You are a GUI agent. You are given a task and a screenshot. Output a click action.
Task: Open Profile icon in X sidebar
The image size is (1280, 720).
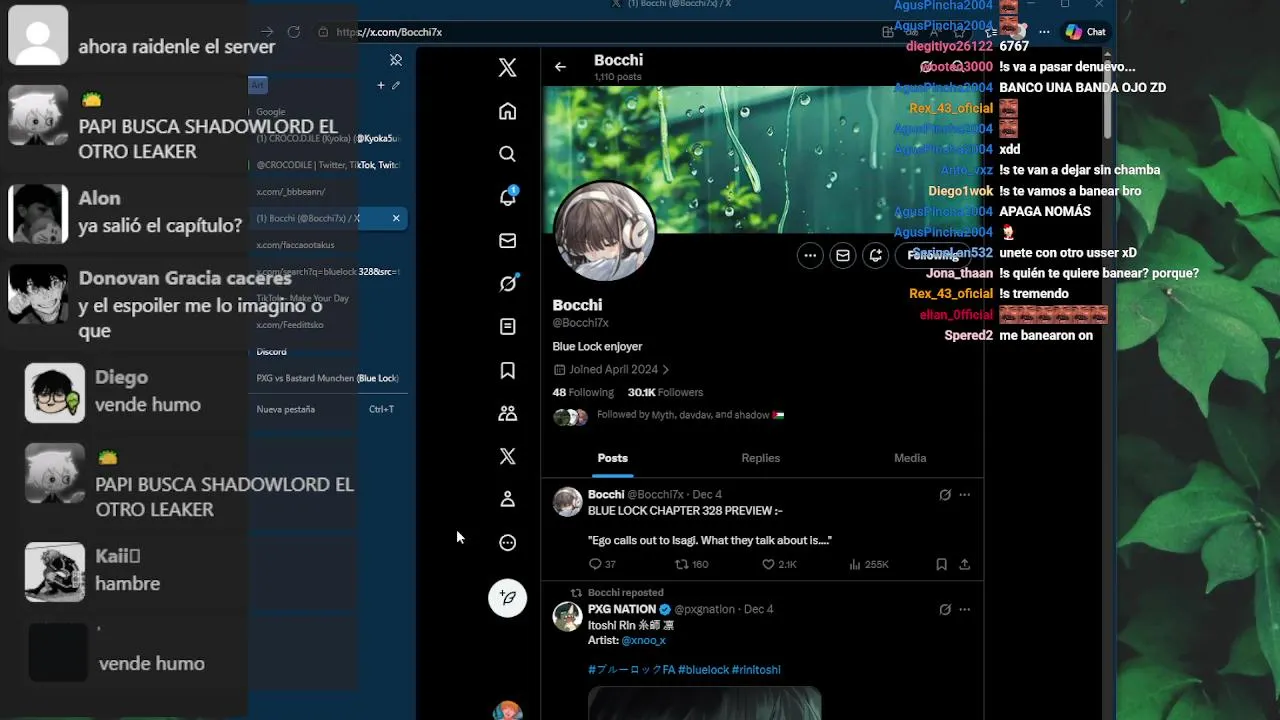point(507,499)
